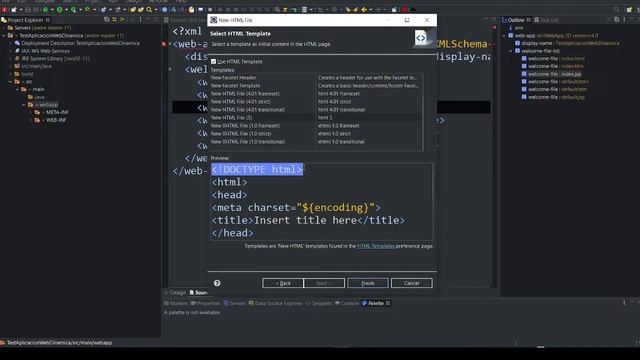Click the green Debug bug toolbar icon
The image size is (640, 360).
click(45, 9)
